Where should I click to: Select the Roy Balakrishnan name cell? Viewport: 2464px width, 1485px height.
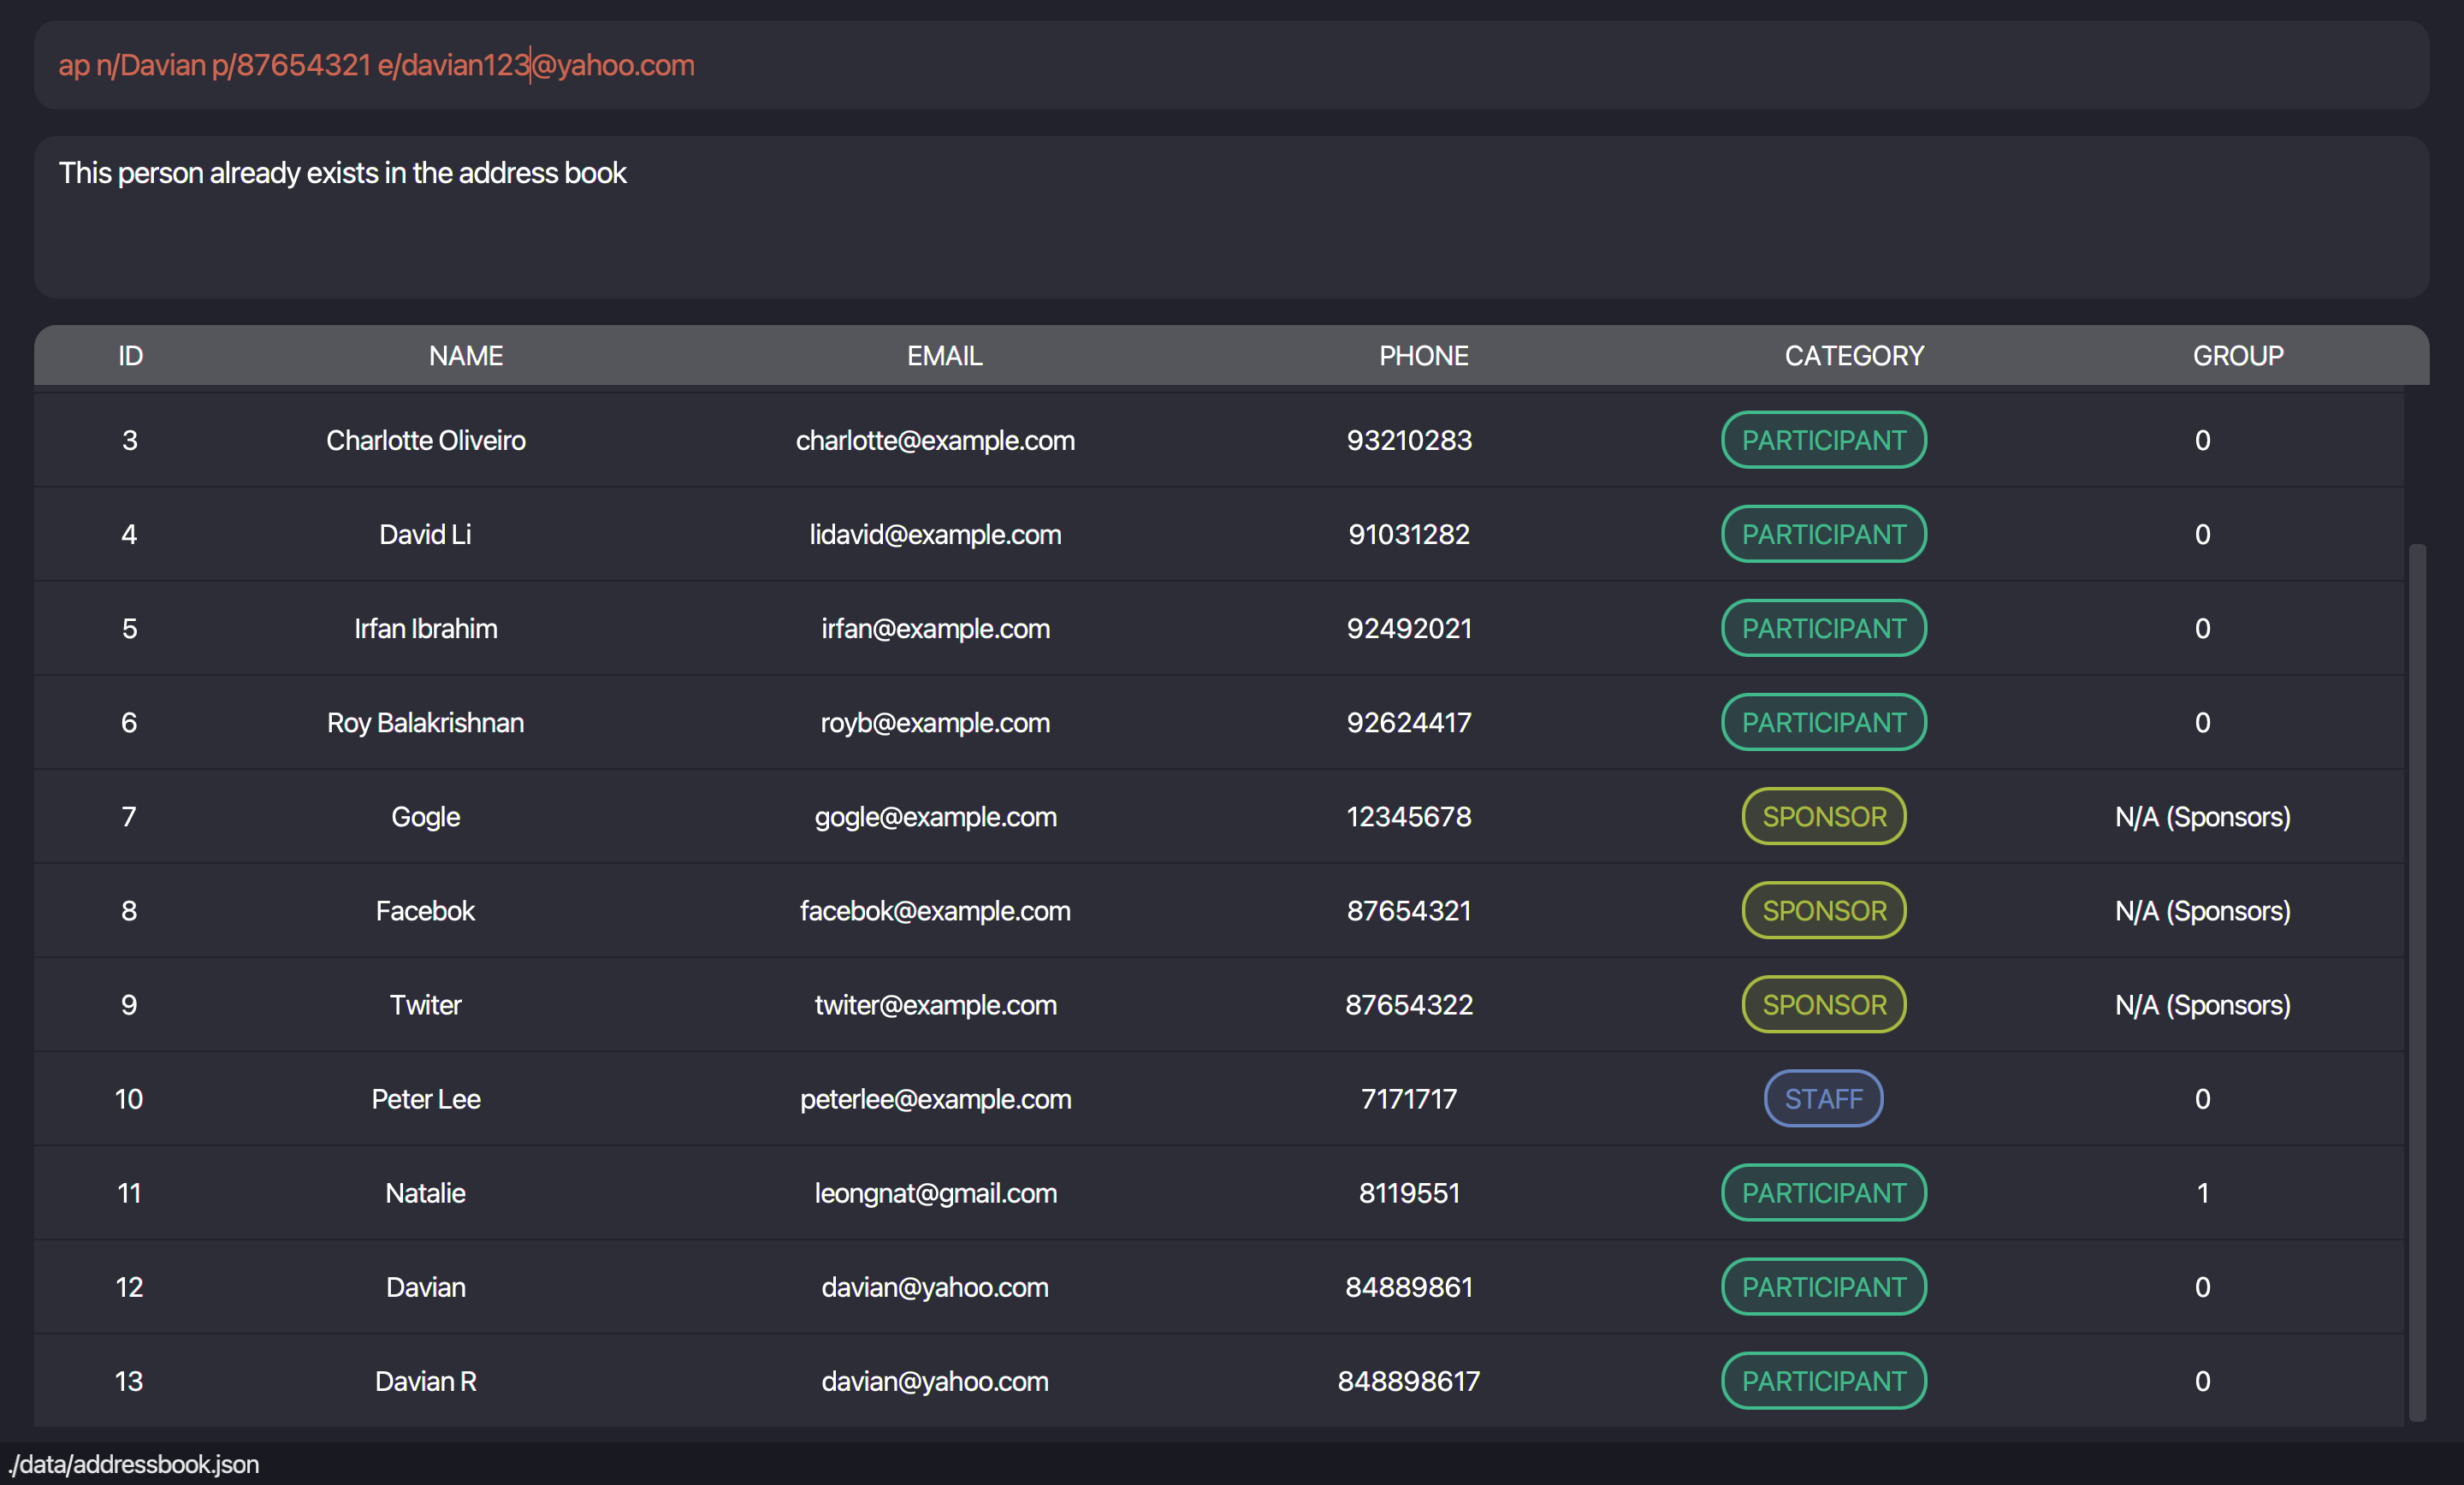pos(426,722)
